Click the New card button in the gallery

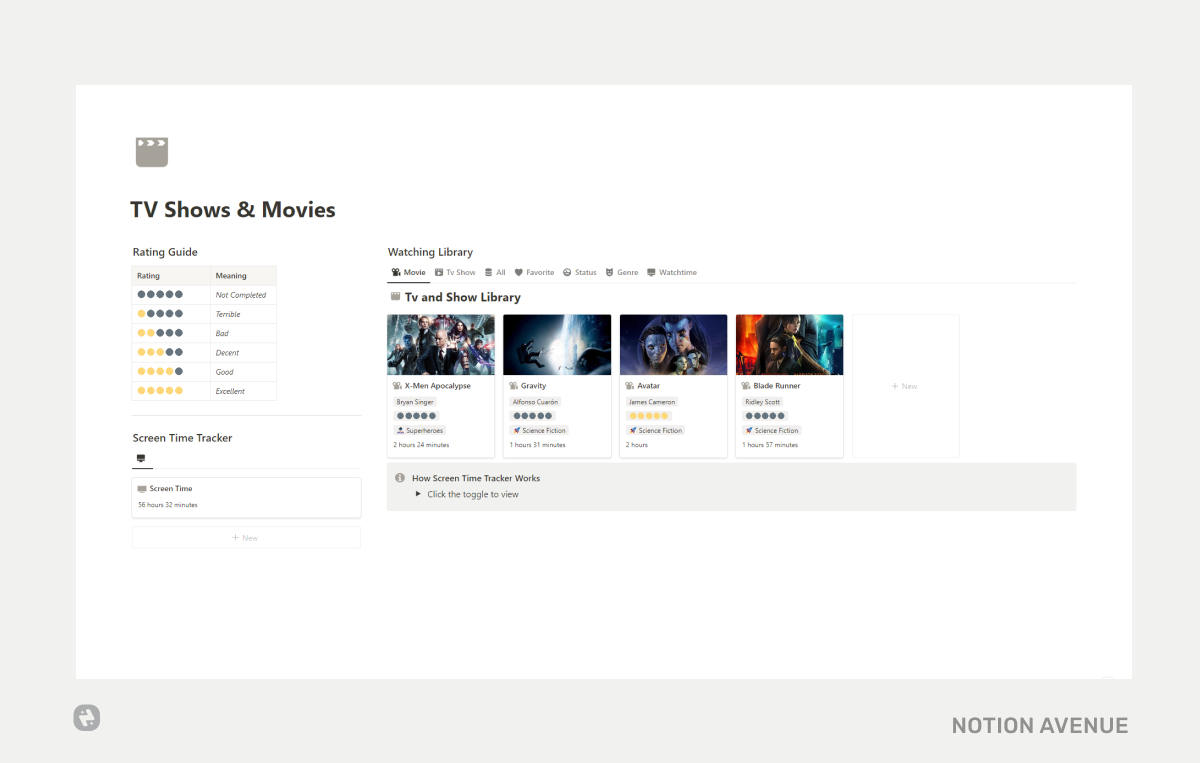coord(904,385)
